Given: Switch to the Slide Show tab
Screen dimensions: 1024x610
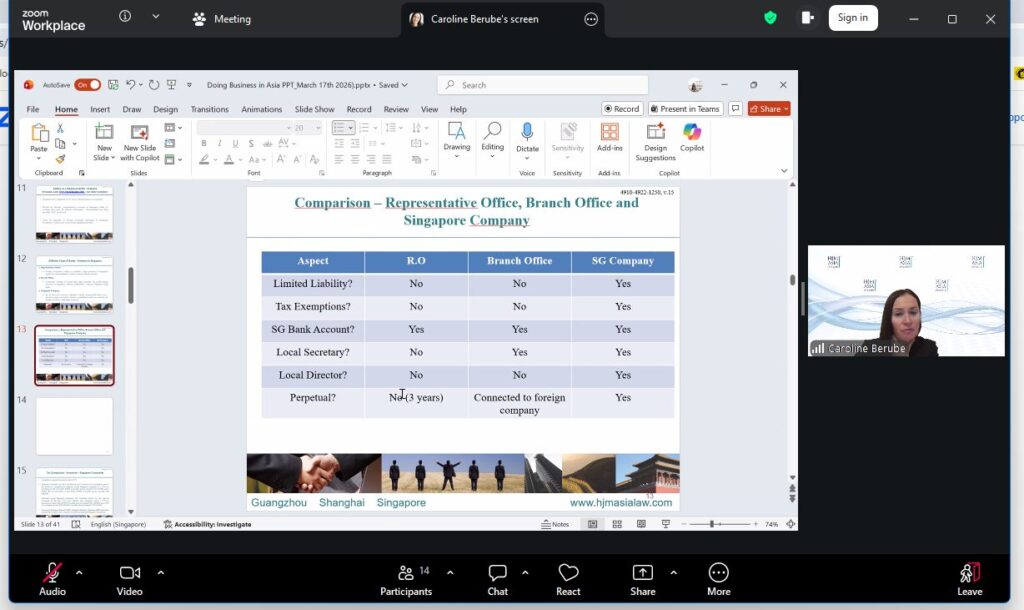Looking at the screenshot, I should click(314, 109).
